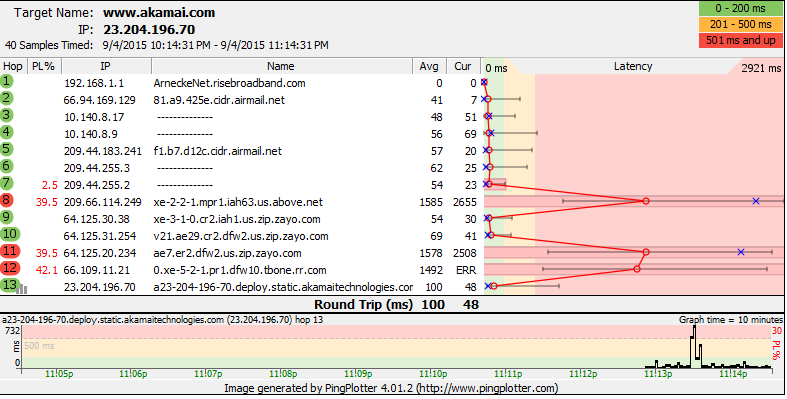787x399 pixels.
Task: Select IP 64.125.31.254
Action: point(99,236)
